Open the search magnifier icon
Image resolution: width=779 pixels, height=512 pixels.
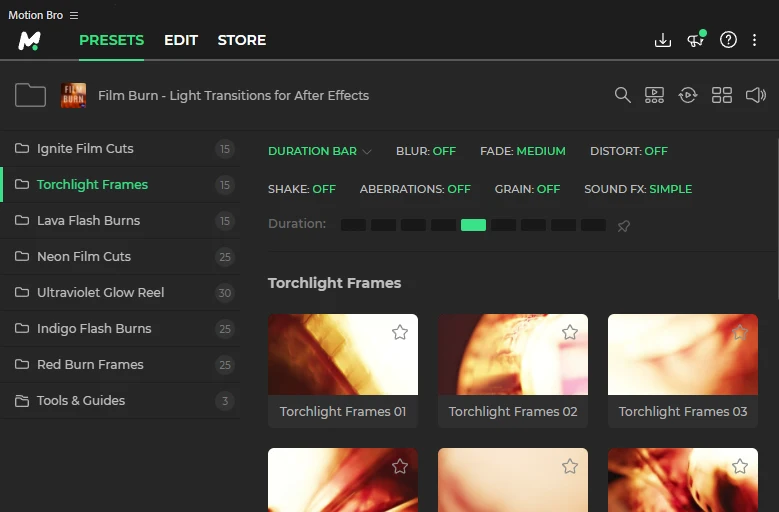623,95
